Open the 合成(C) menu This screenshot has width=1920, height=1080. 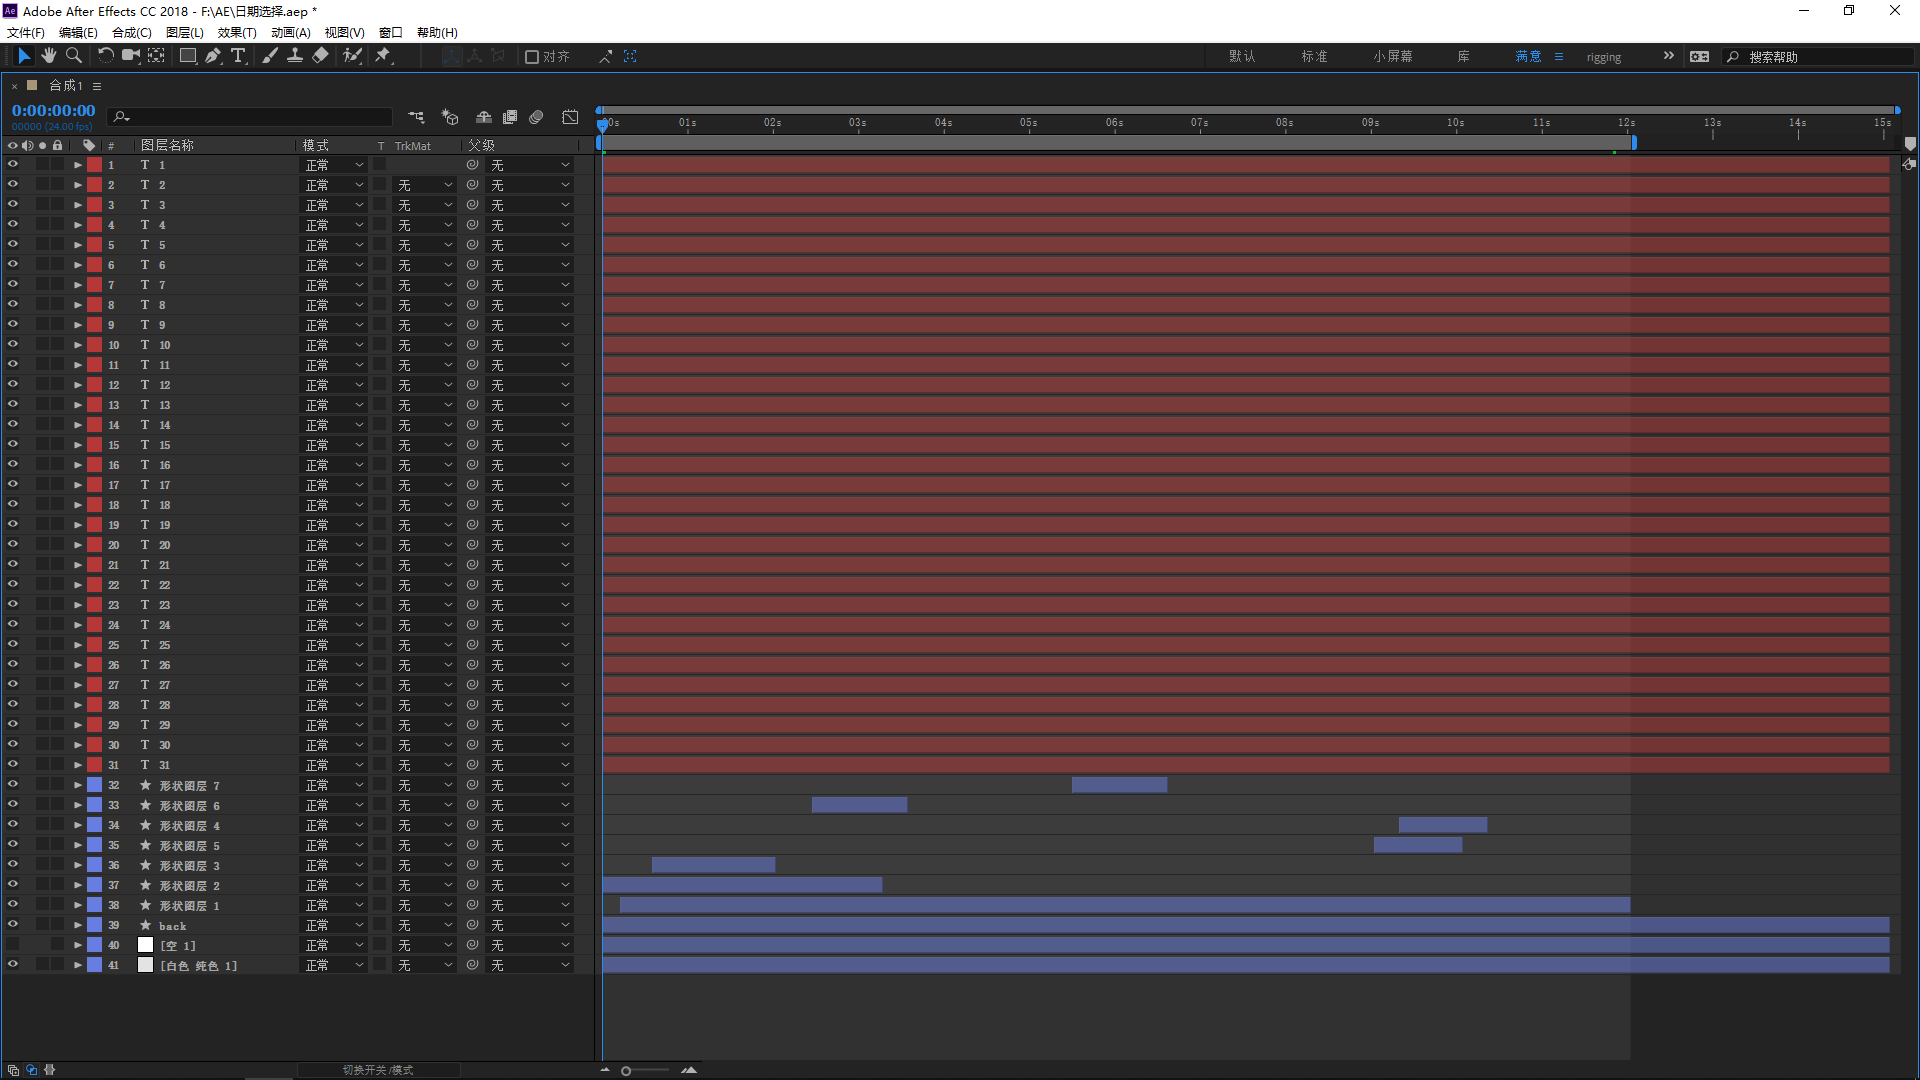tap(131, 33)
